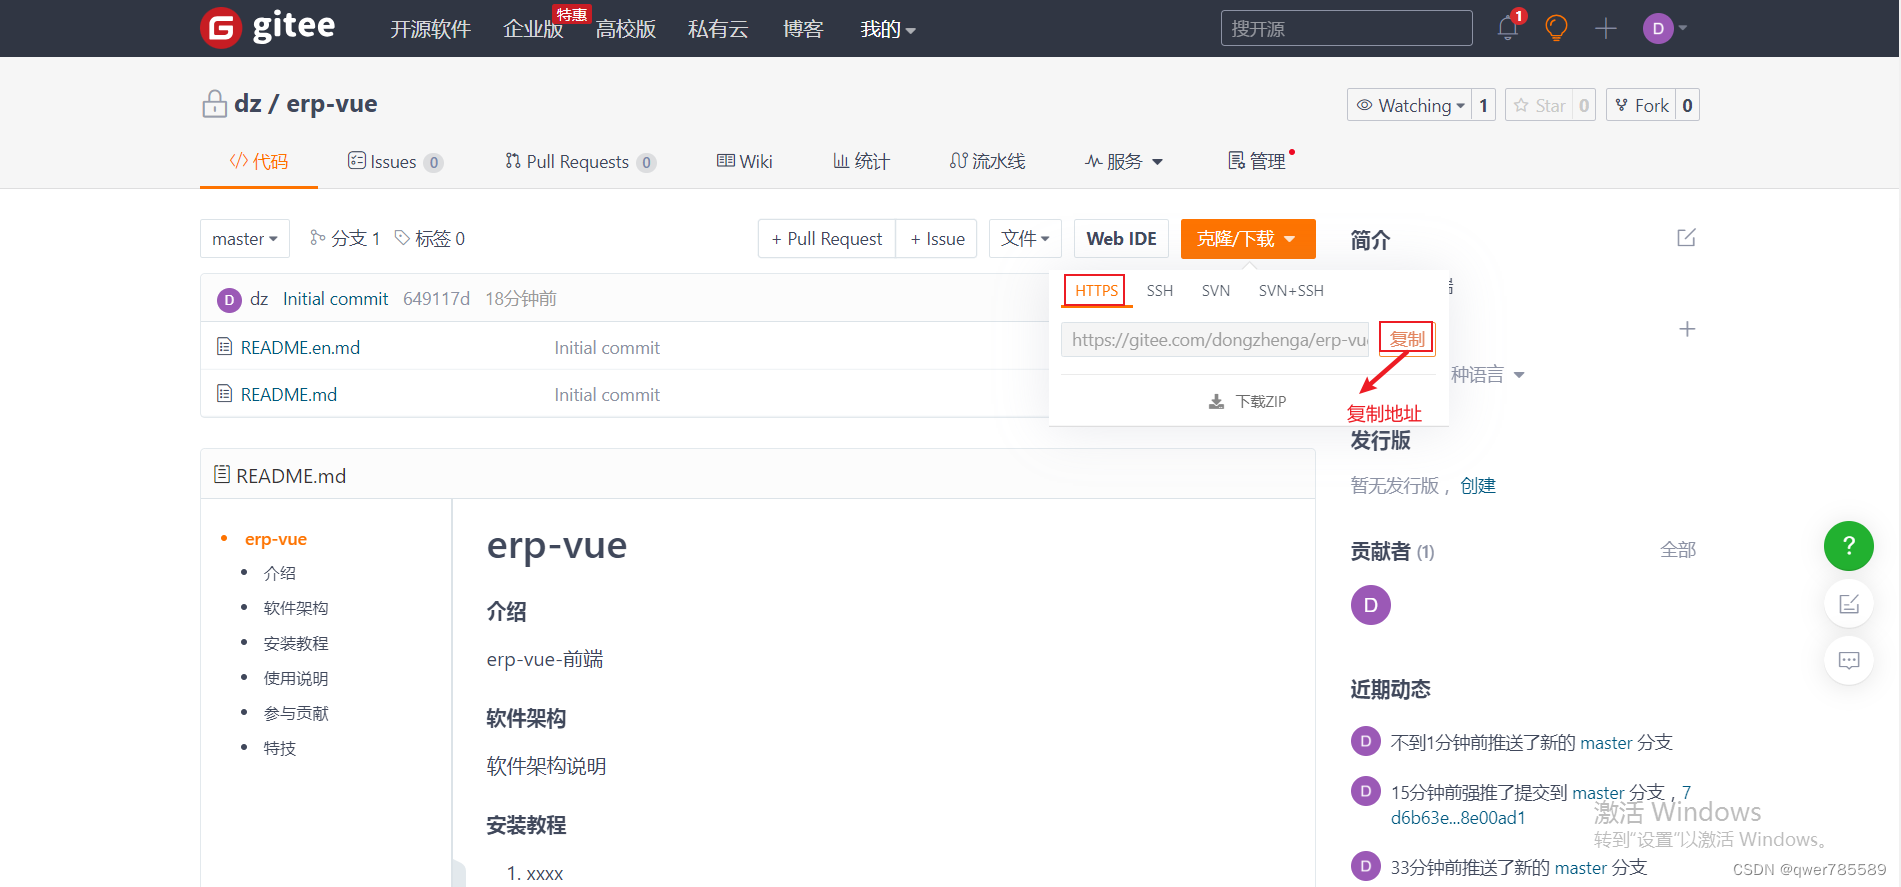
Task: Click the 搜开源 search box
Action: pos(1346,28)
